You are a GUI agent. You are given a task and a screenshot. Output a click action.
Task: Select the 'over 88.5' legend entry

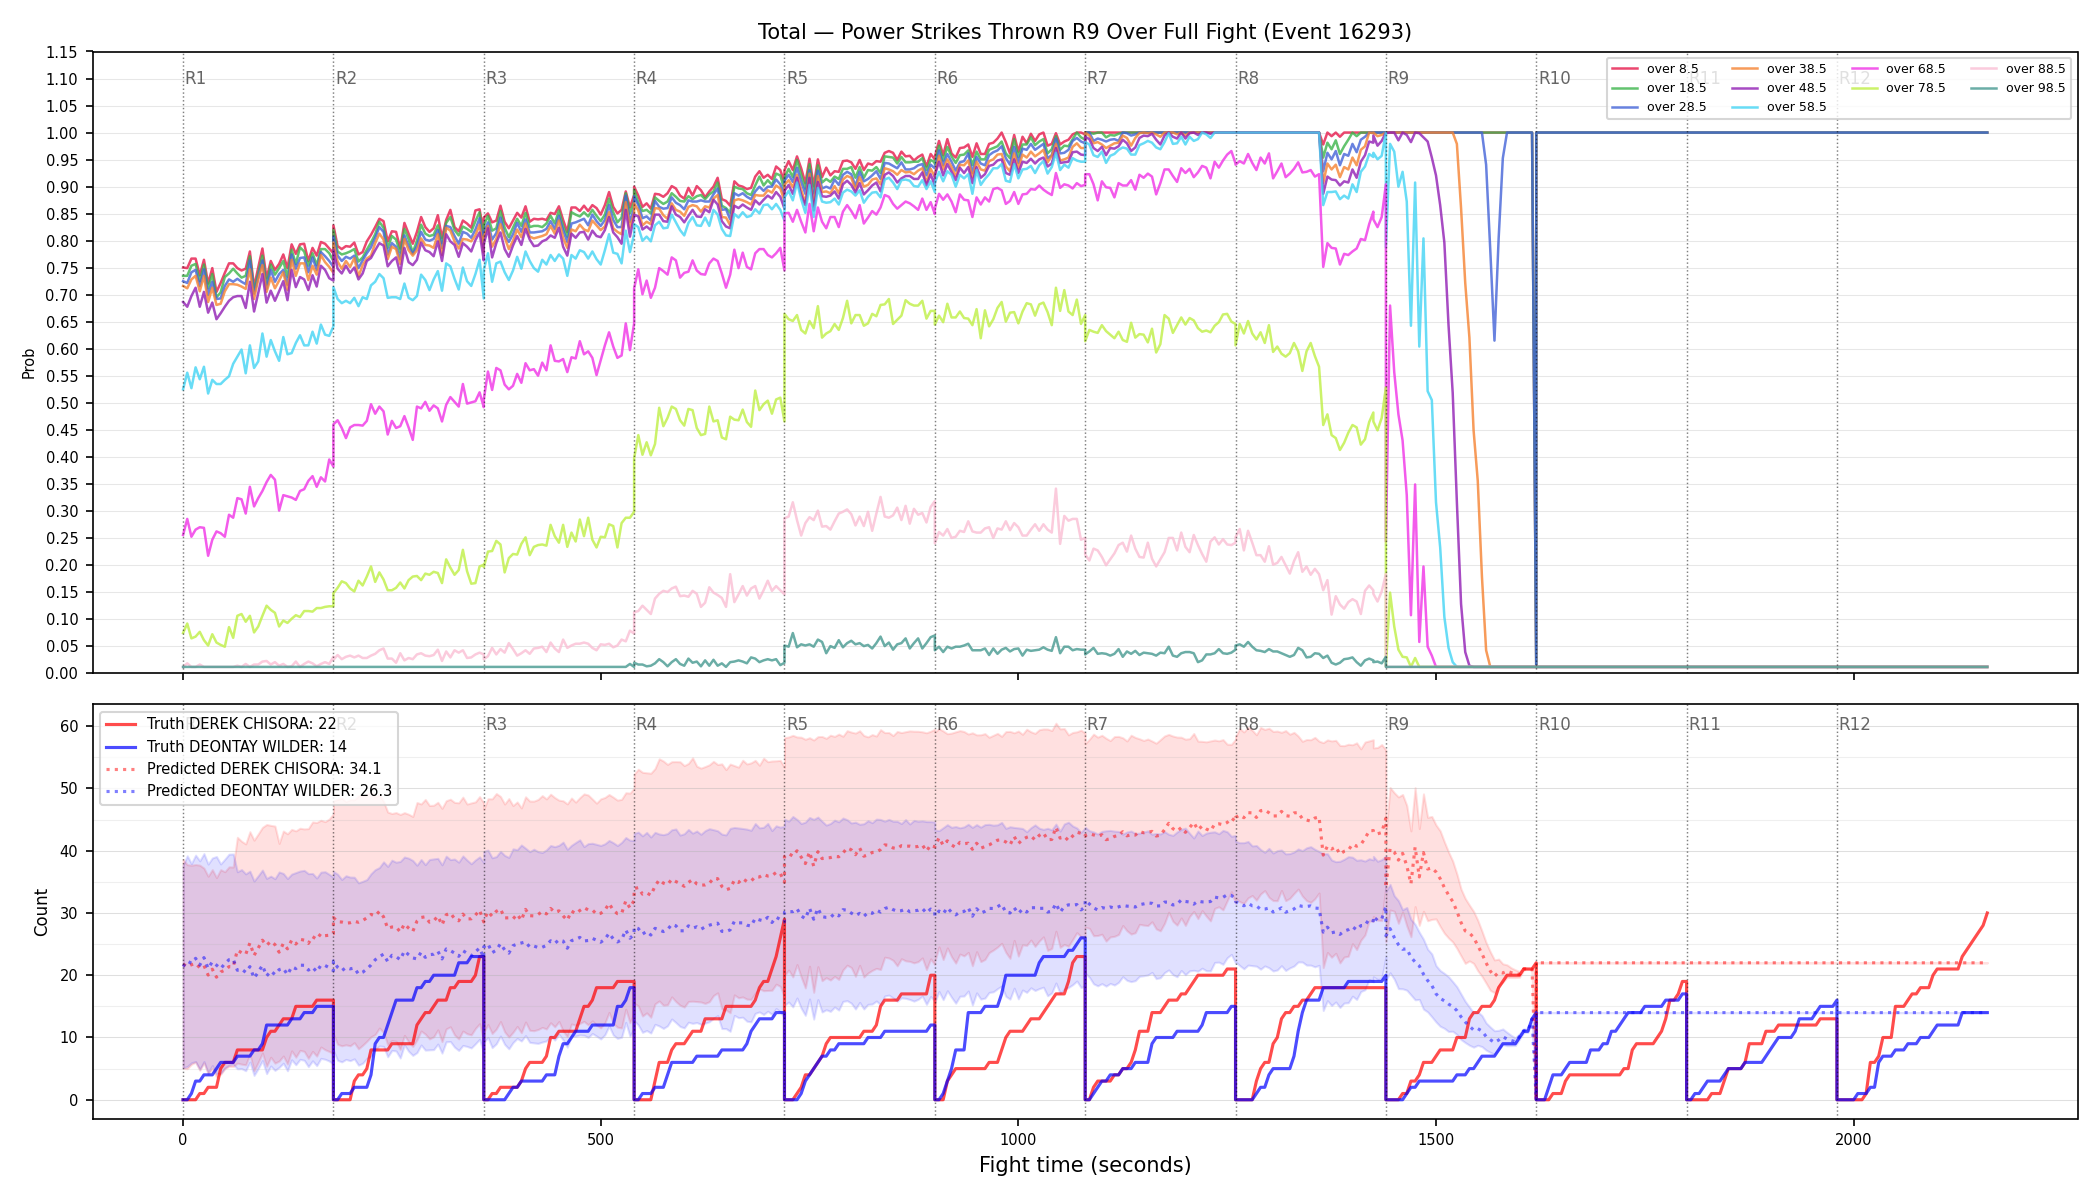tap(2018, 69)
